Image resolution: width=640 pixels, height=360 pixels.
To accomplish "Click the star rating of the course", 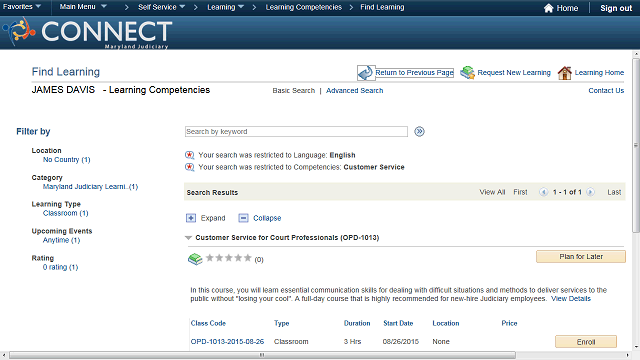I will tap(229, 258).
